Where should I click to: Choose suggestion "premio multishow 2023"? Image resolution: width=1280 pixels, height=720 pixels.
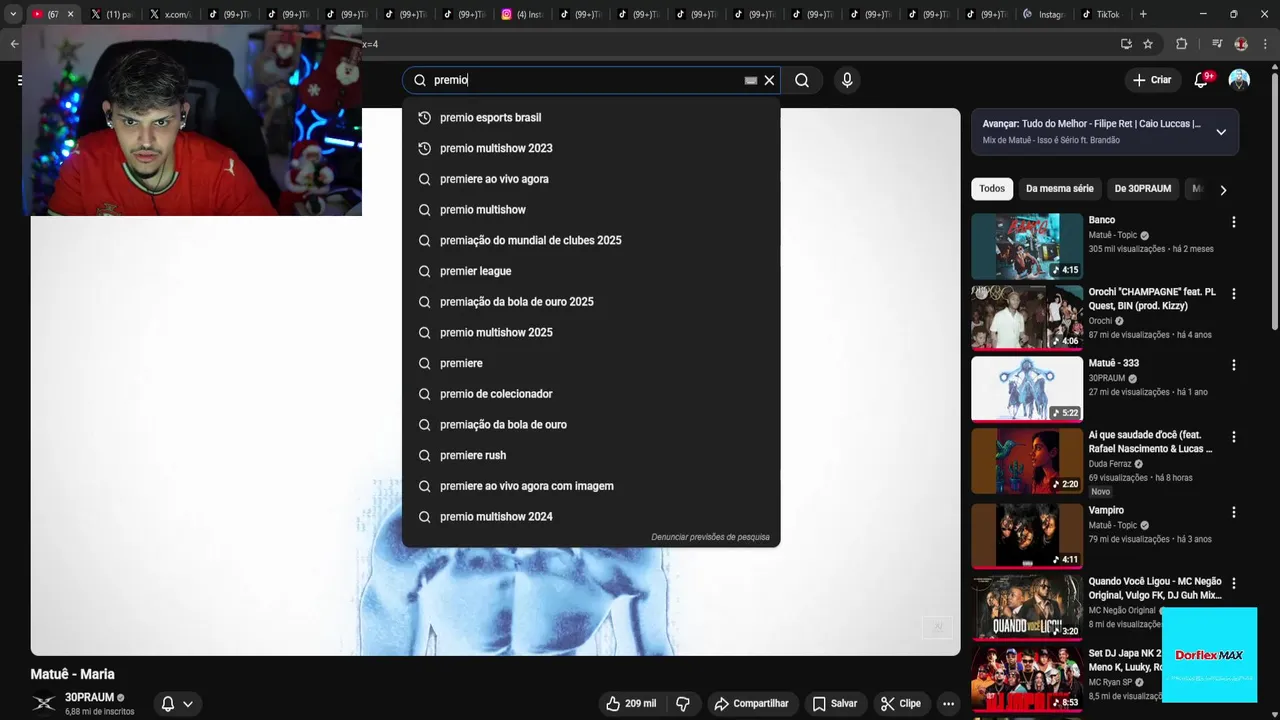[x=591, y=148]
